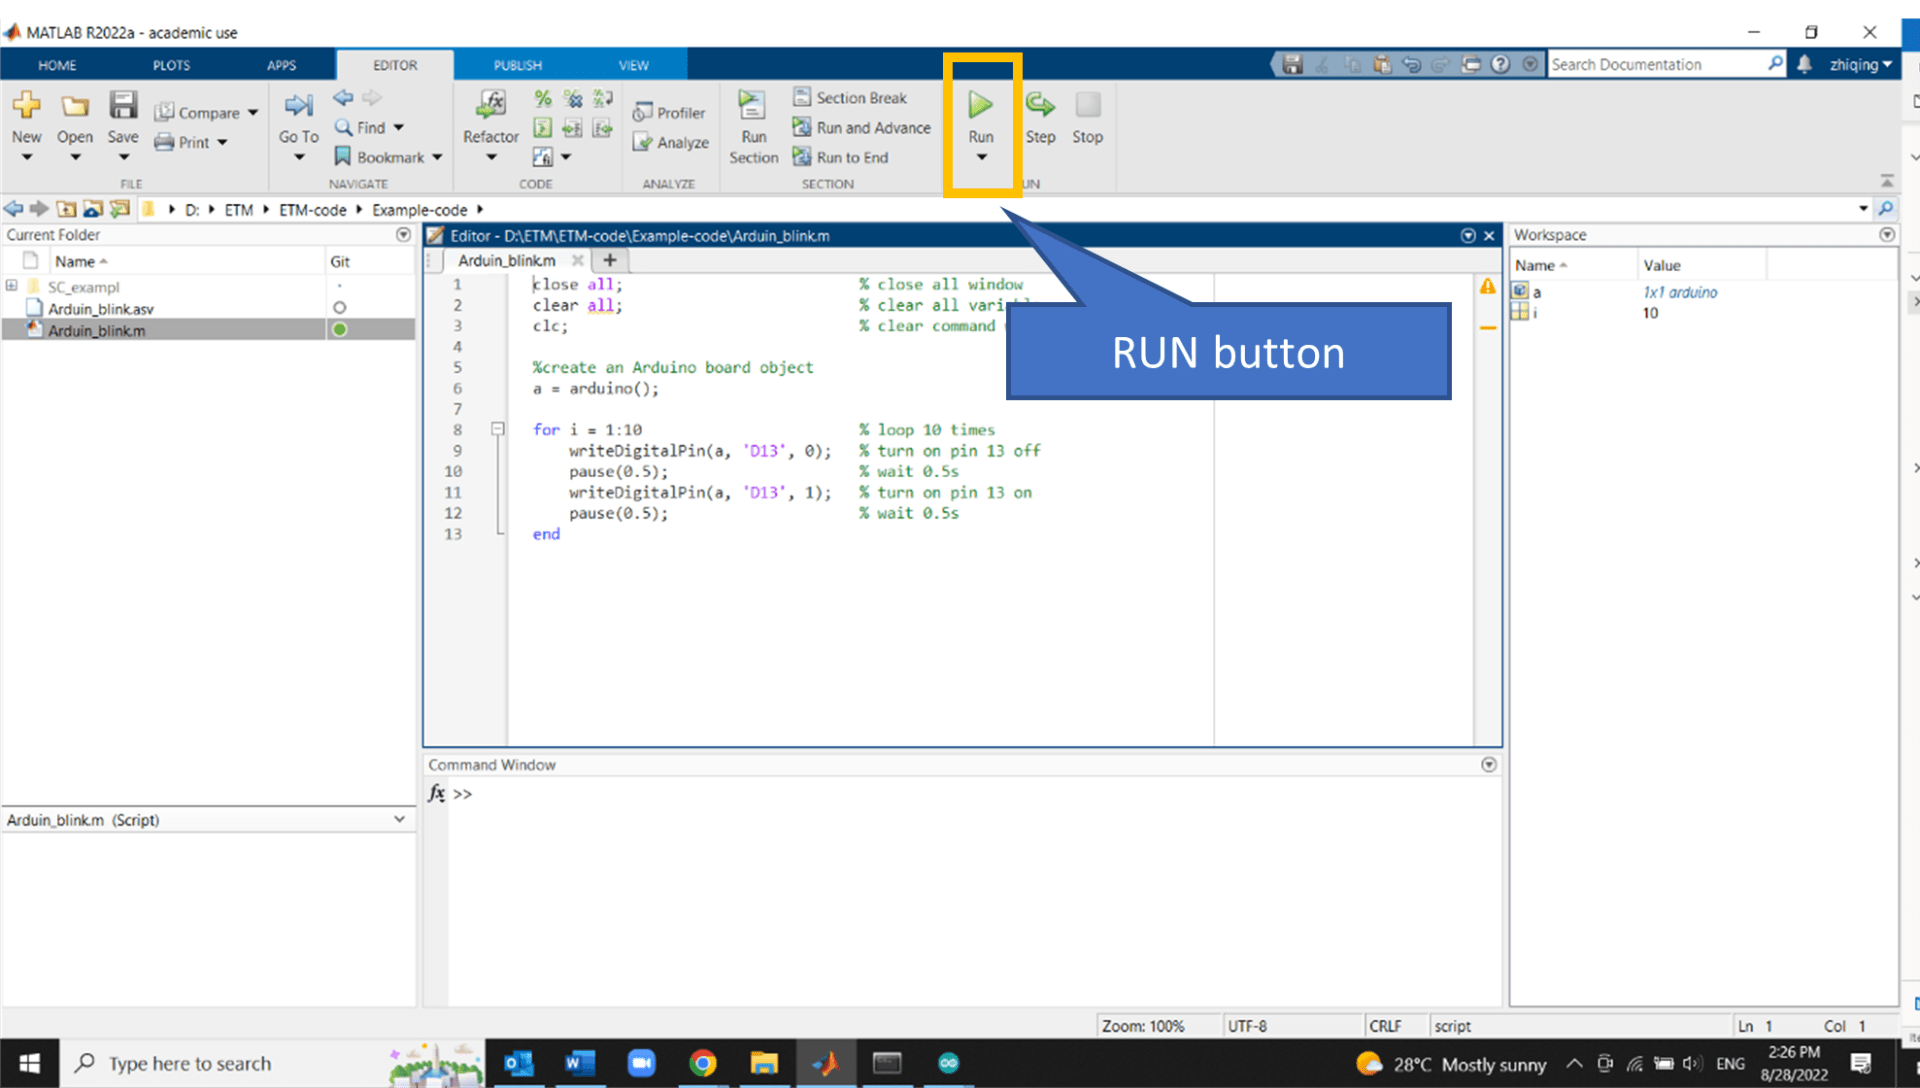The image size is (1920, 1088).
Task: Click the Analyze code icon
Action: 643,143
